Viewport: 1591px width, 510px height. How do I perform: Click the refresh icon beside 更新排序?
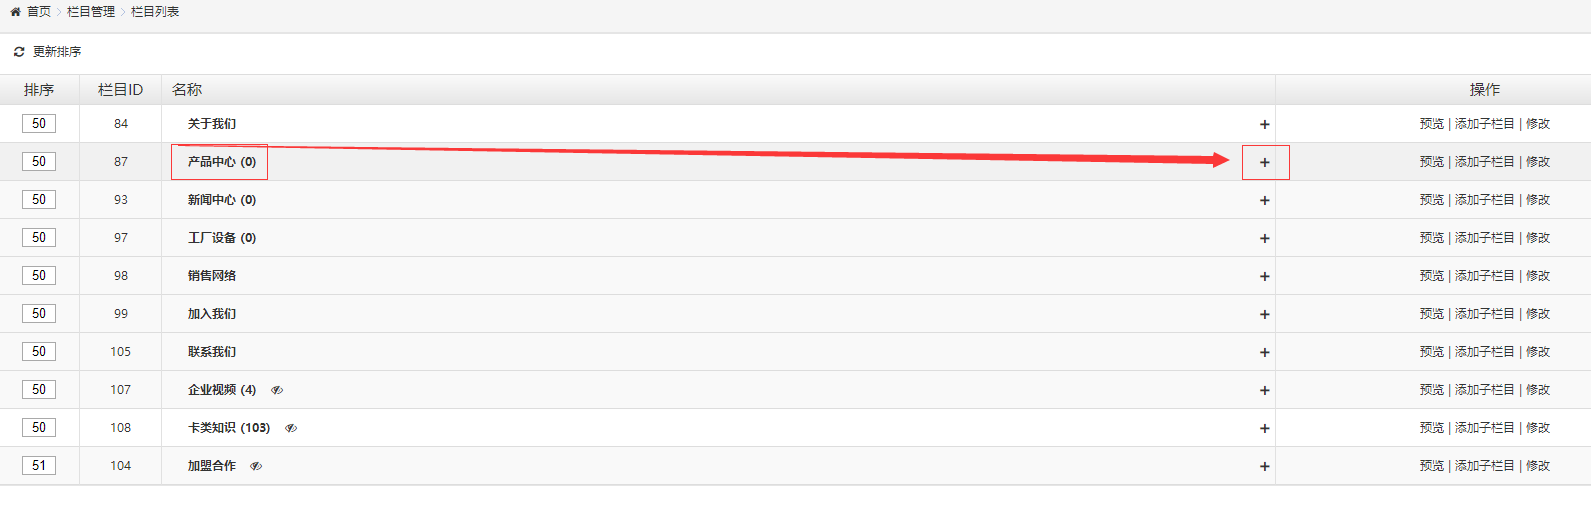point(19,52)
